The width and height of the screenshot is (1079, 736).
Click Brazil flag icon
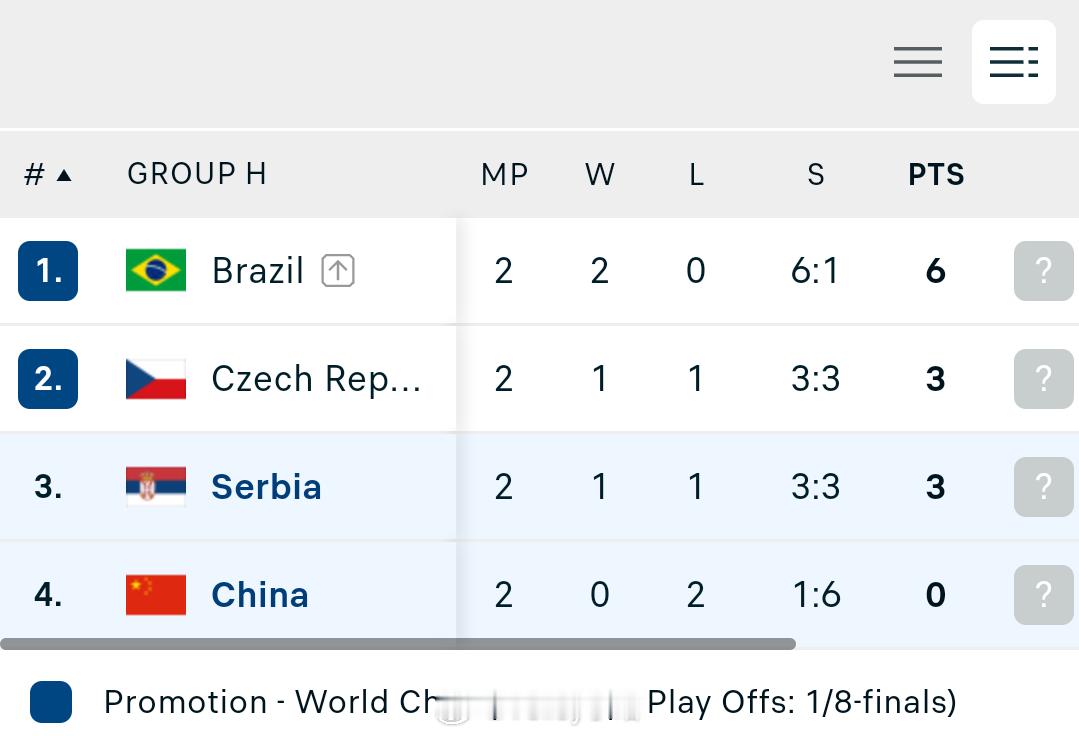pos(156,270)
